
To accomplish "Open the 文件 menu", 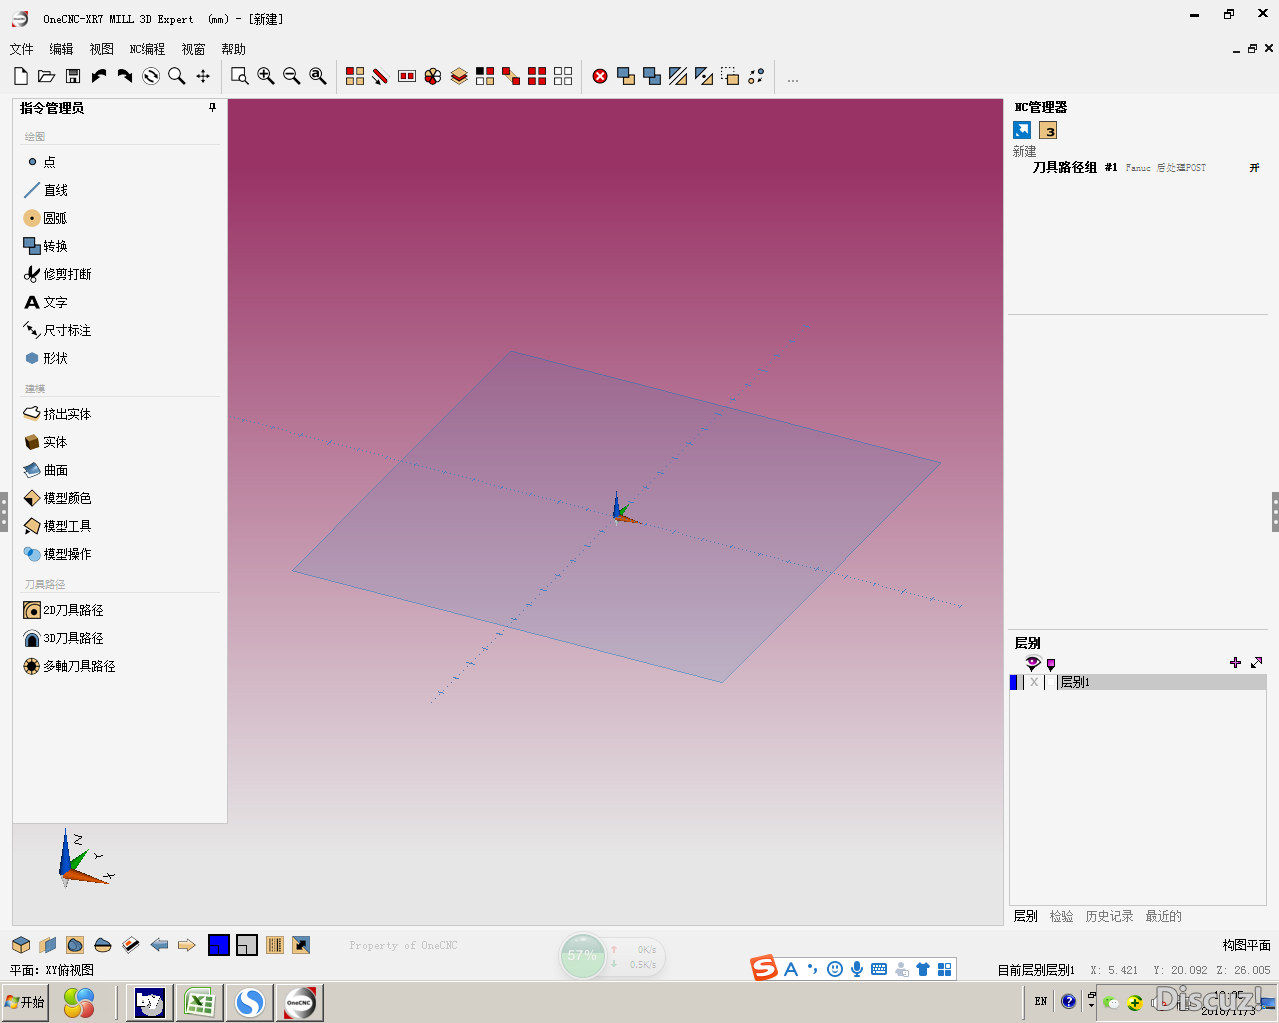I will point(21,49).
